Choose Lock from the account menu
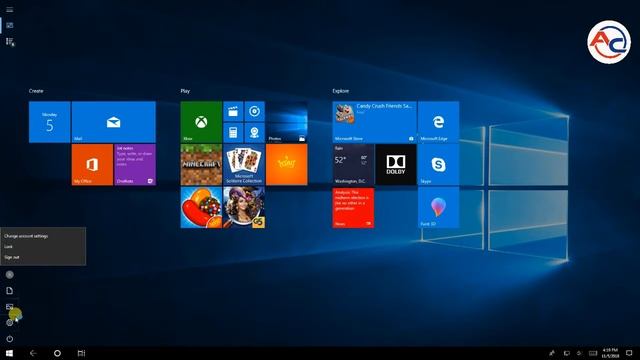The width and height of the screenshot is (640, 360). [x=43, y=247]
